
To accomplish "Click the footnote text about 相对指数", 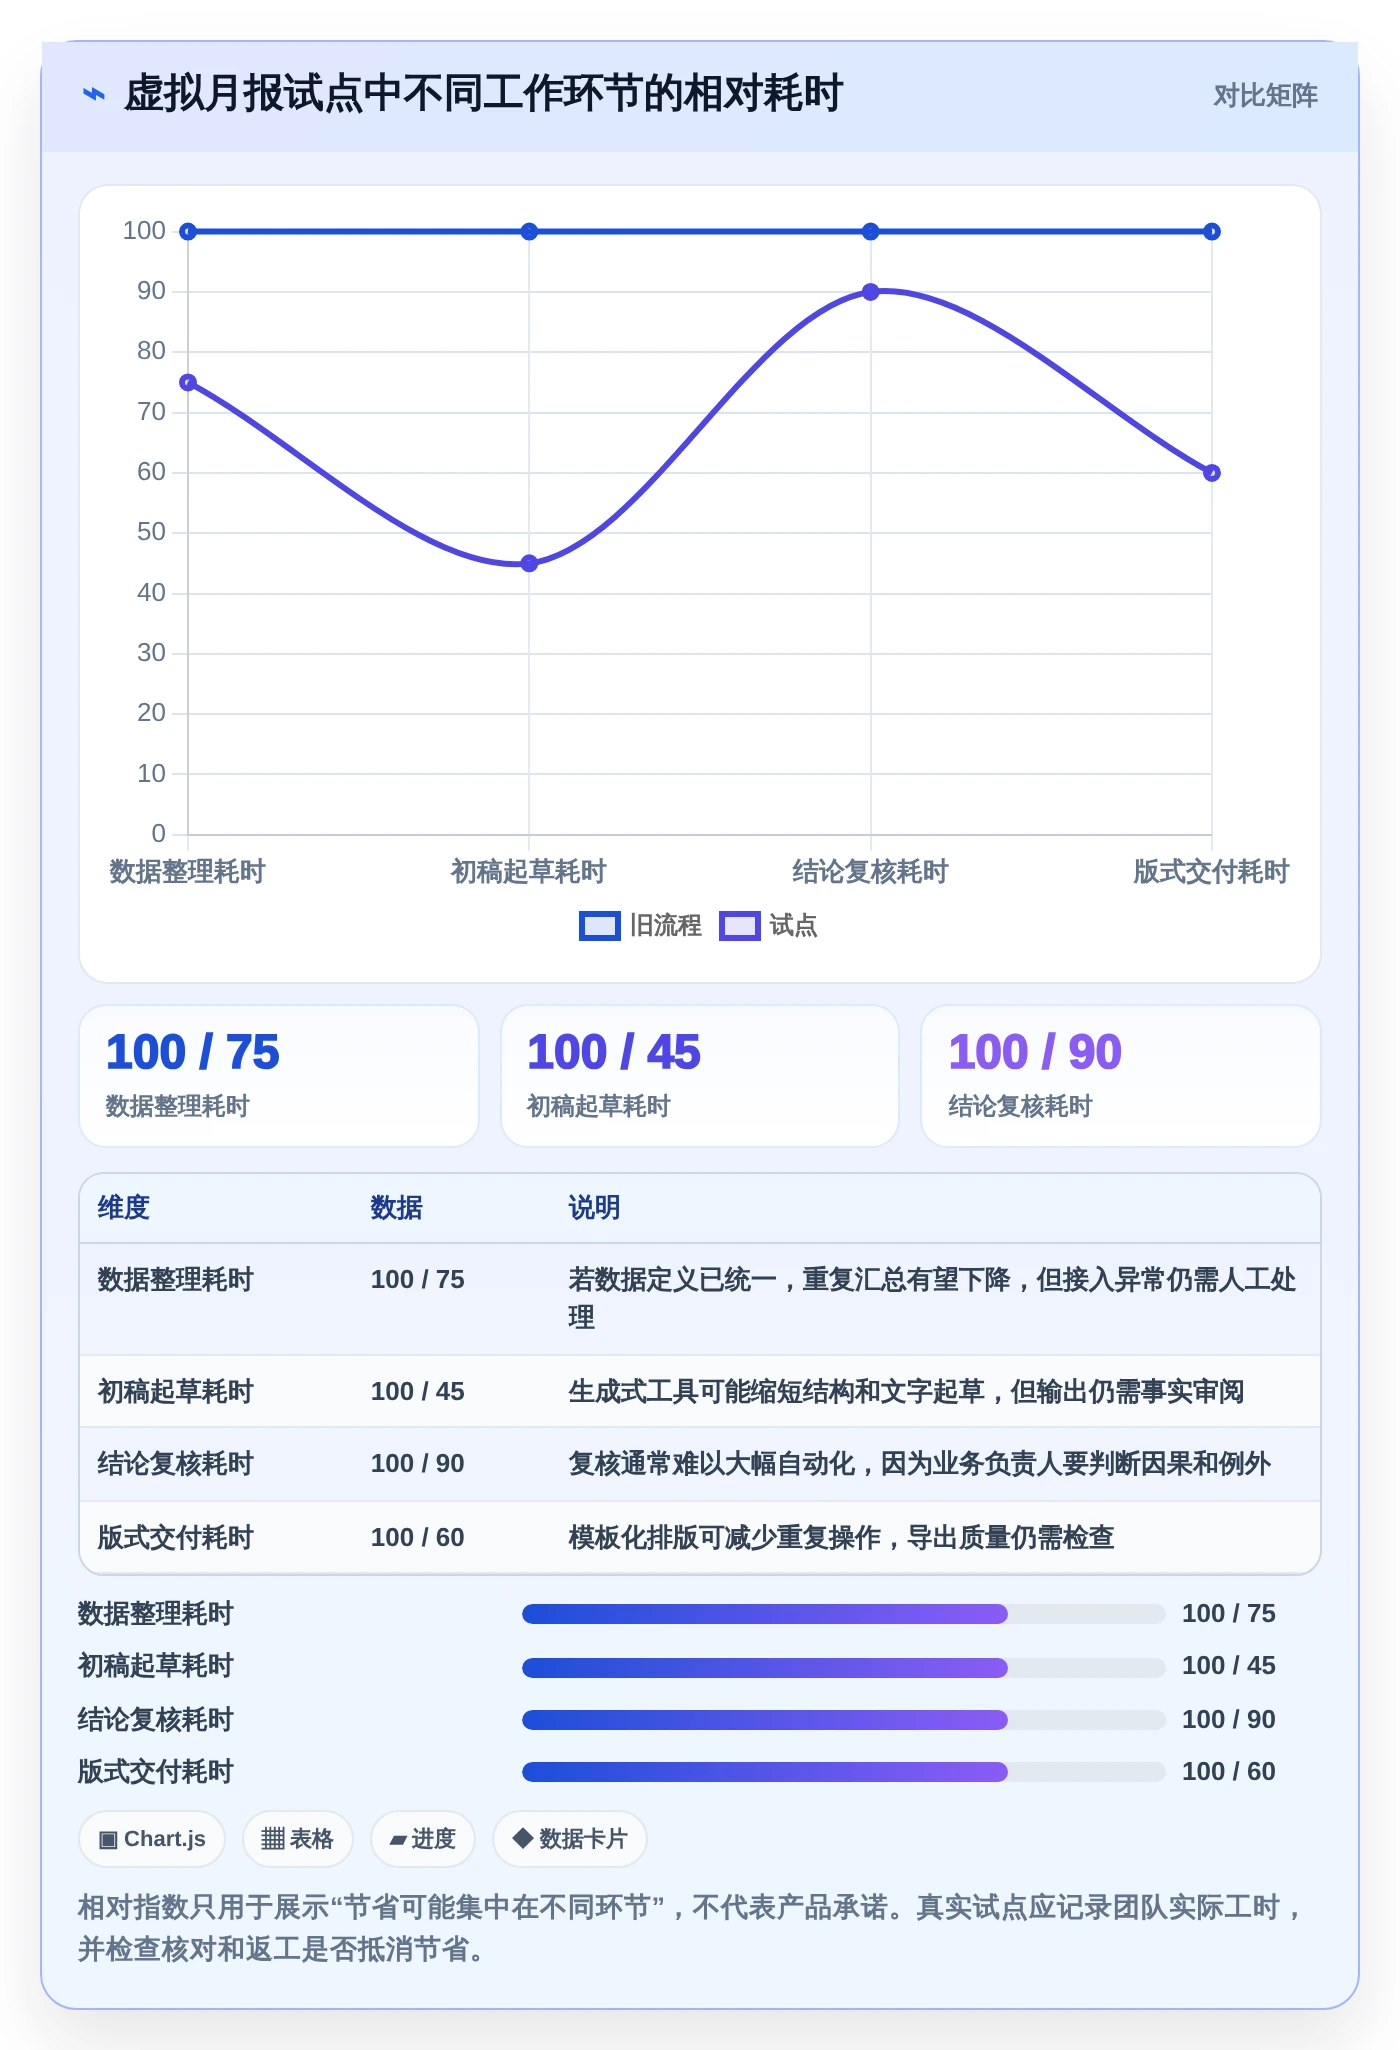I will tap(690, 1928).
